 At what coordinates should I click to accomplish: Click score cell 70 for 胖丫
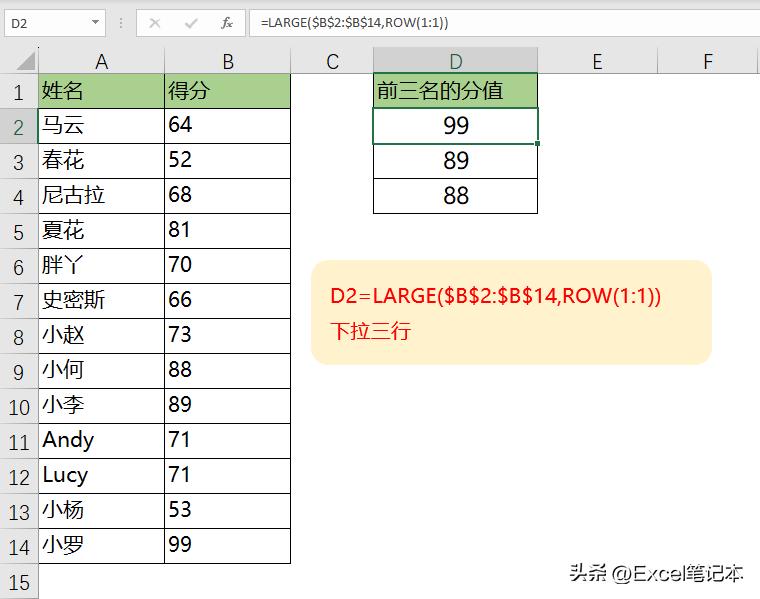(x=227, y=266)
